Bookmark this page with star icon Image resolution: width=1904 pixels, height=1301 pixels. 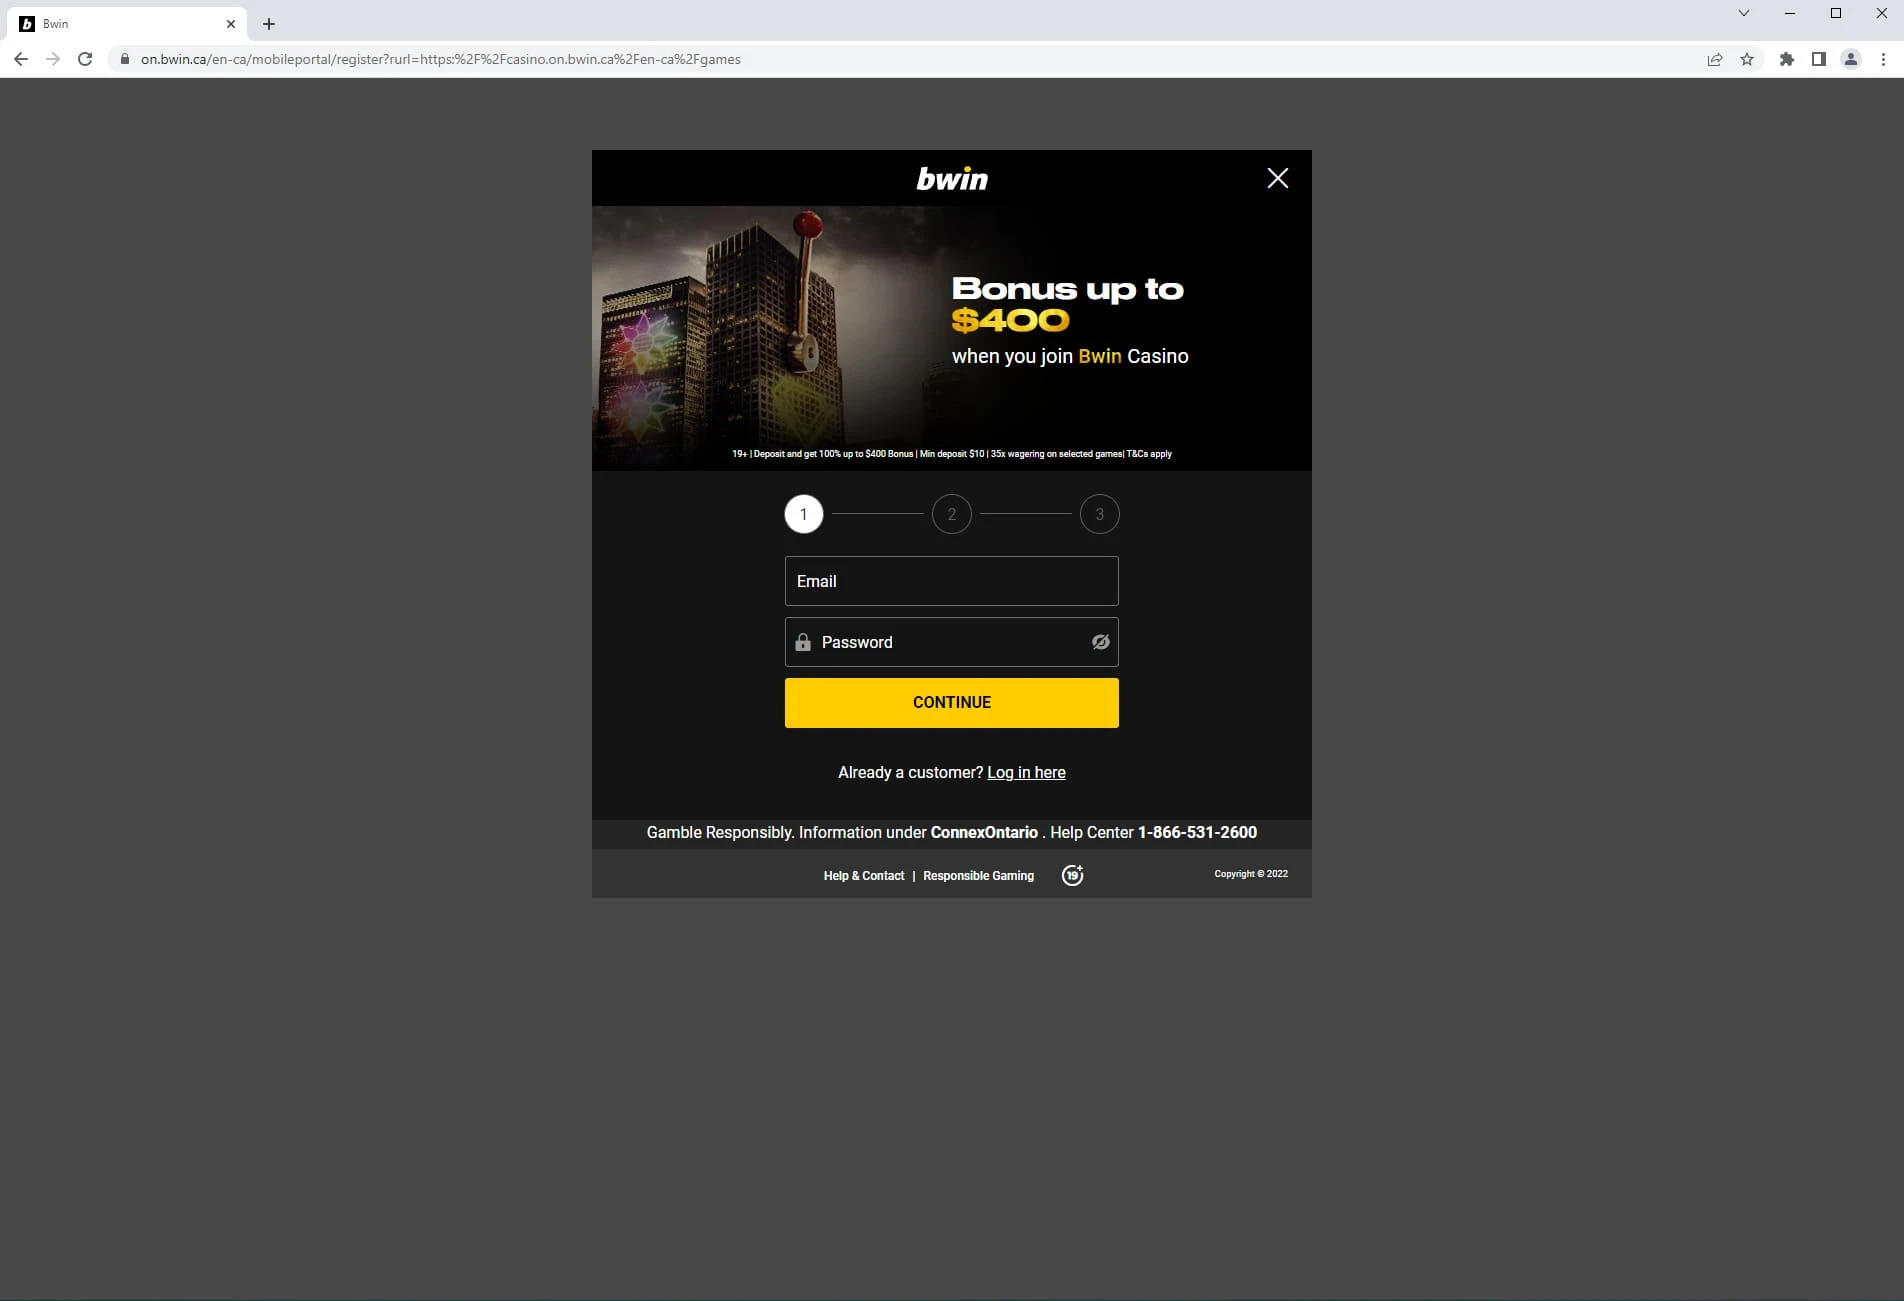1747,59
